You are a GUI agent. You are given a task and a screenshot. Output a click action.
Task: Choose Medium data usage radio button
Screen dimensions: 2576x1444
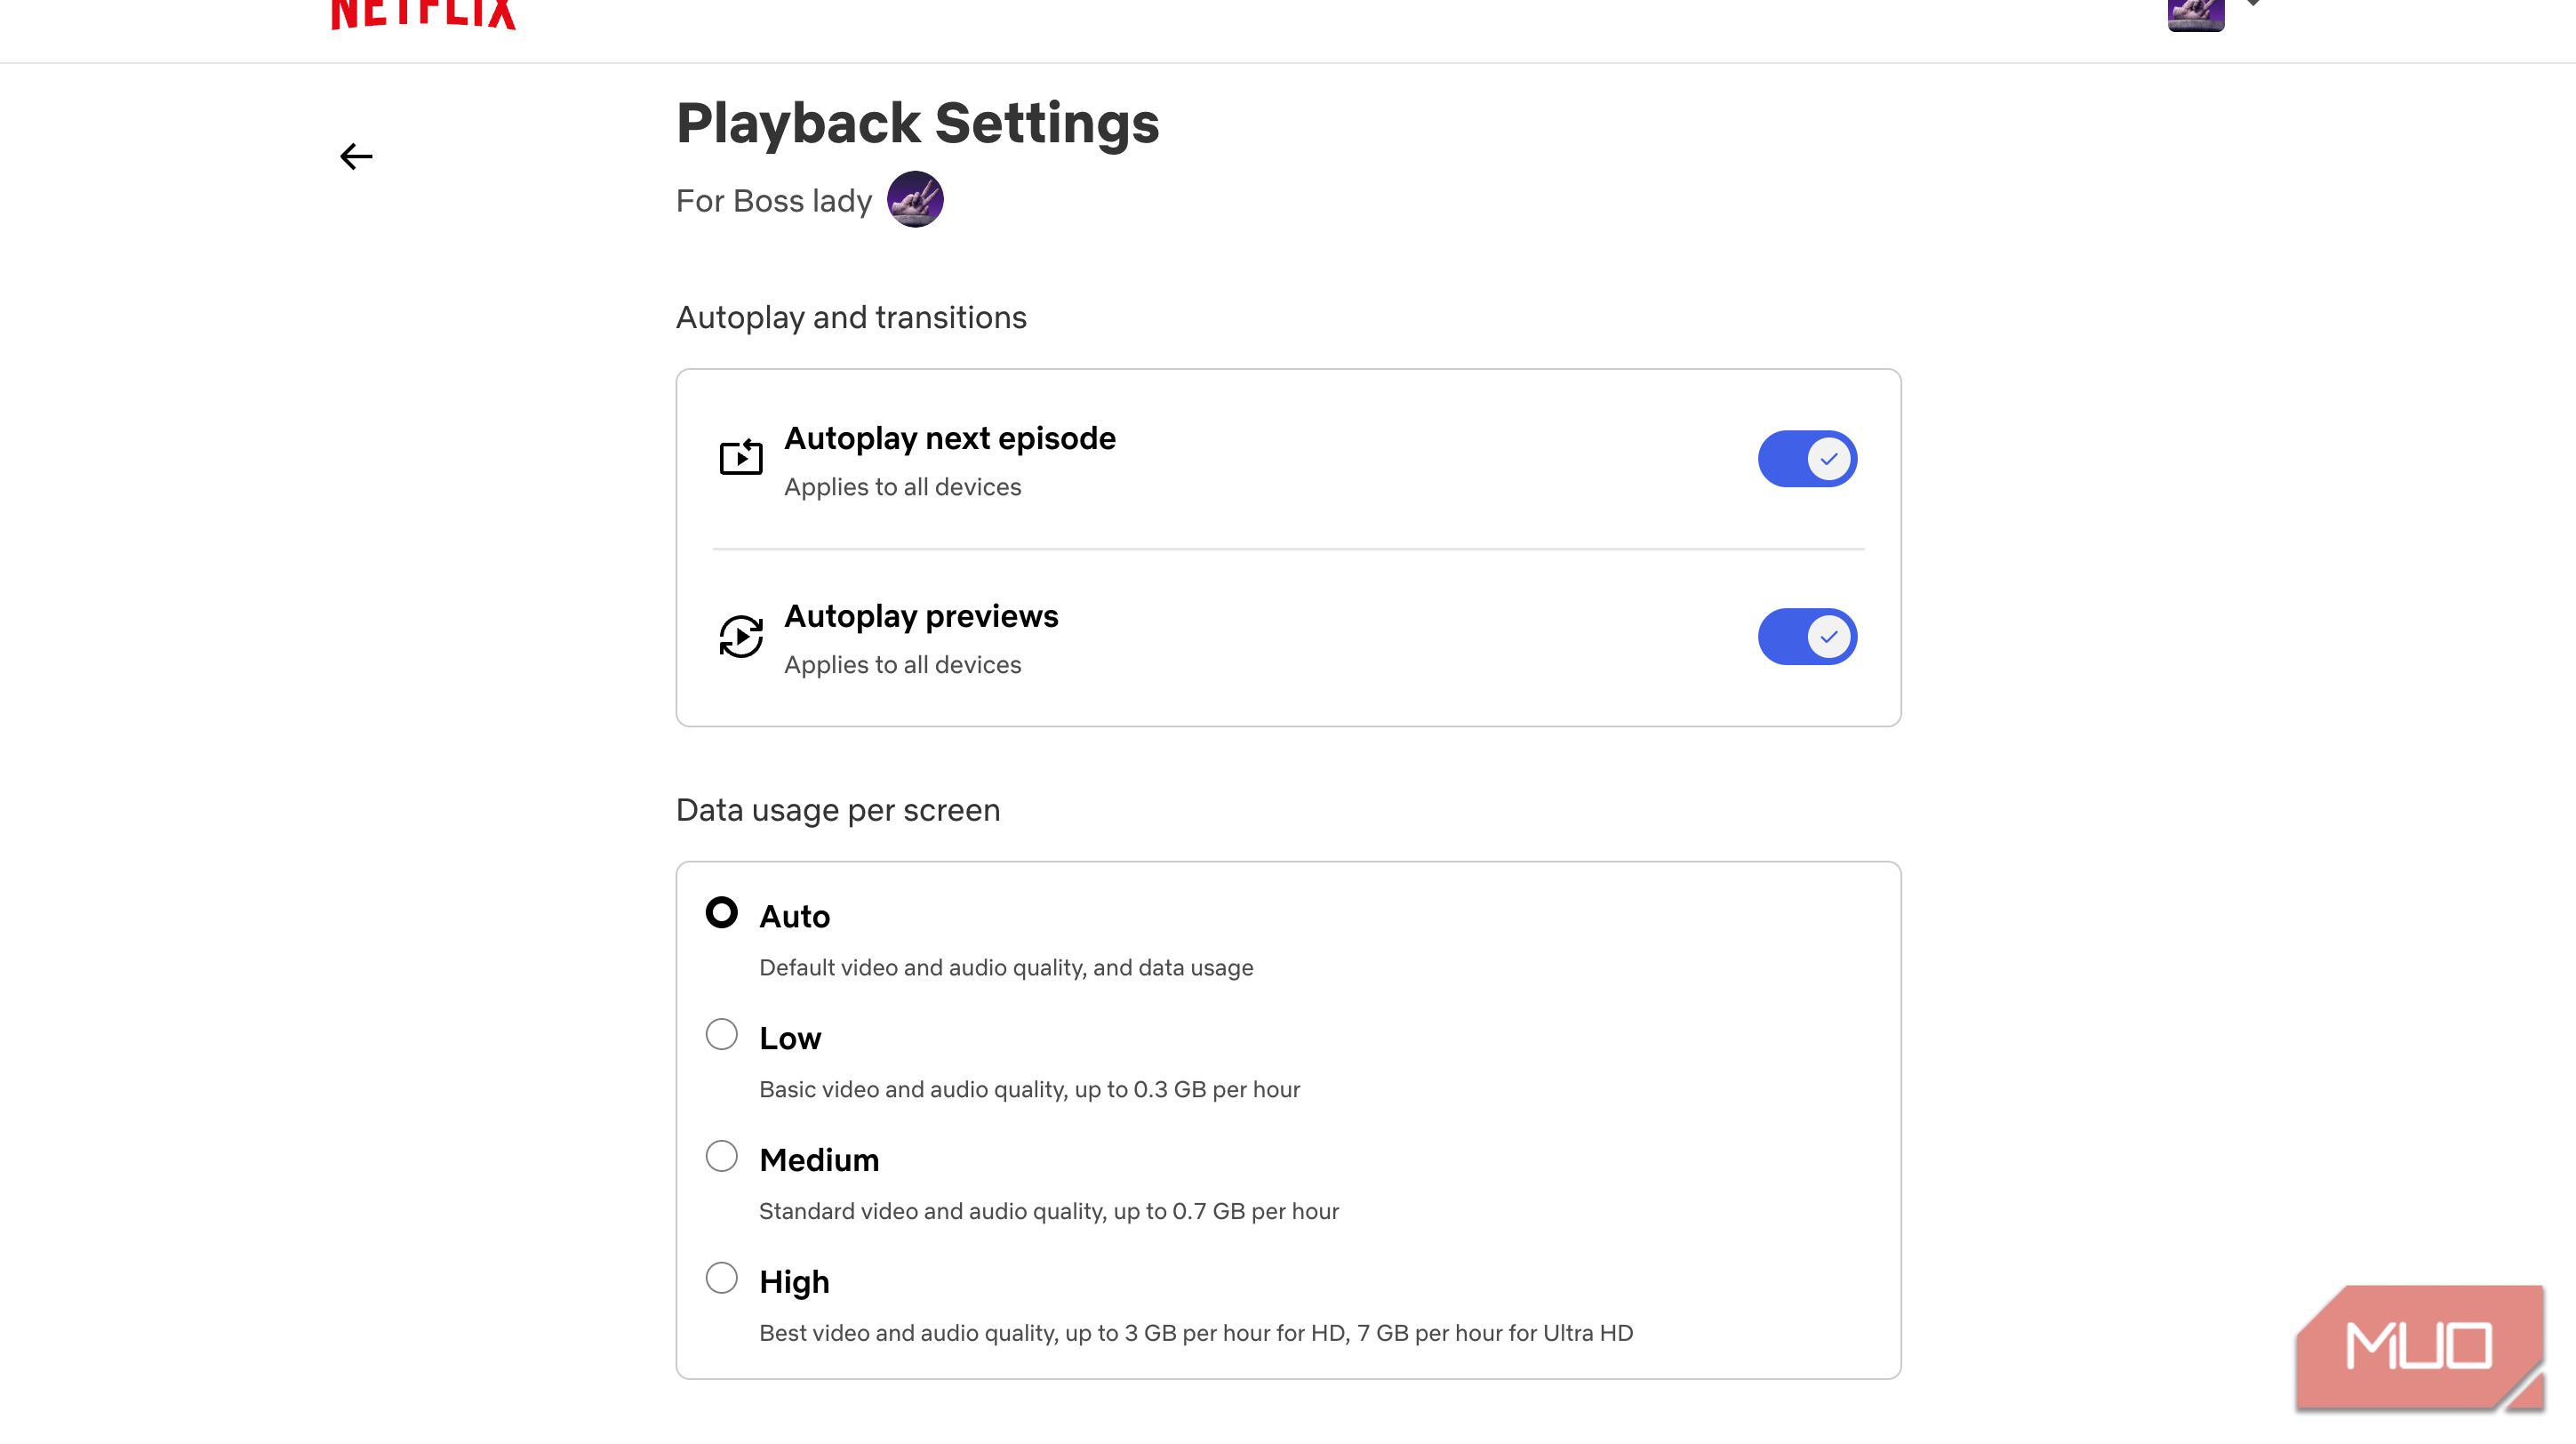tap(721, 1156)
